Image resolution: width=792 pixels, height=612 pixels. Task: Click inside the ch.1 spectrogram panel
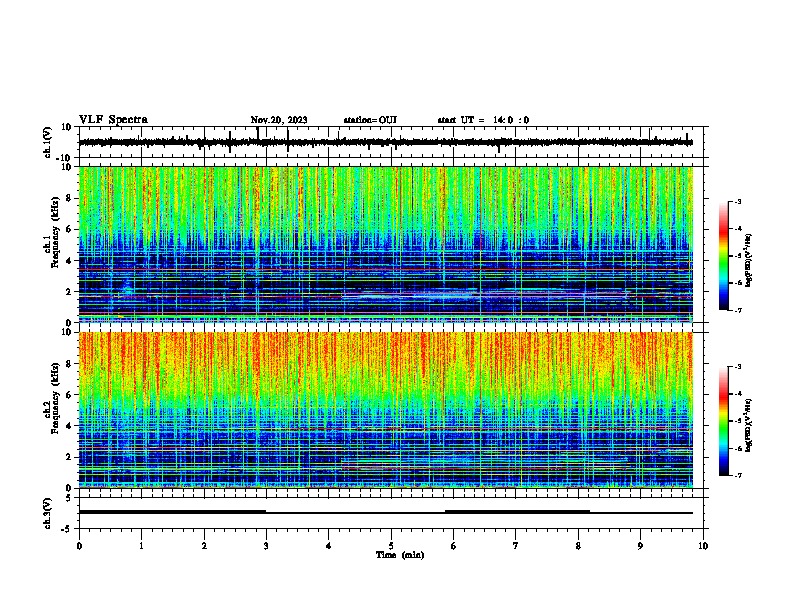click(386, 244)
